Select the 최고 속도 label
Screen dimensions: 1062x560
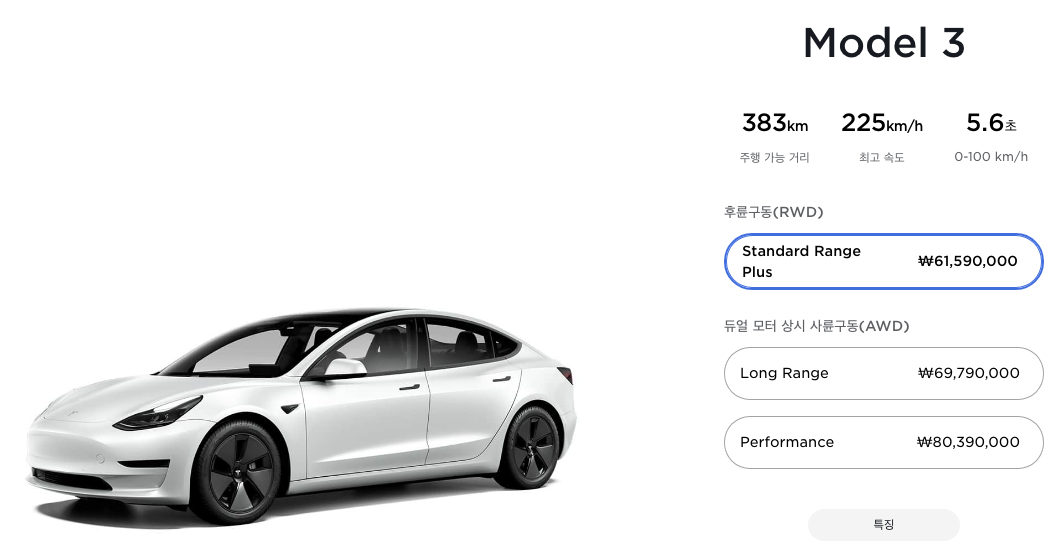881,157
